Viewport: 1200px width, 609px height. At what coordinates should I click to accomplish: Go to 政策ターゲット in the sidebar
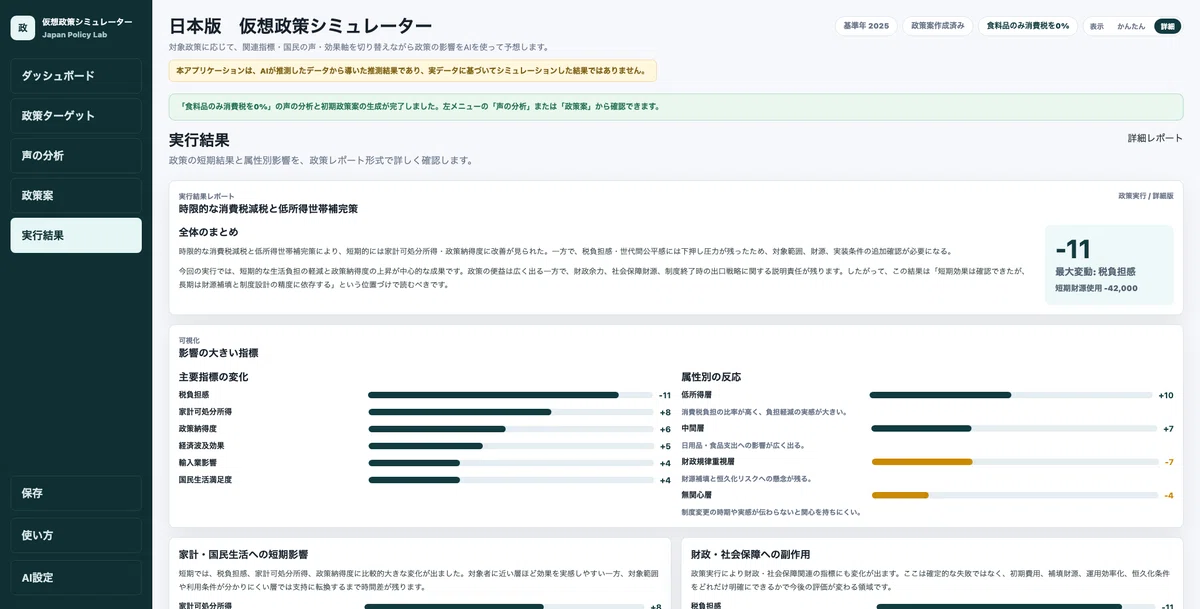[76, 116]
